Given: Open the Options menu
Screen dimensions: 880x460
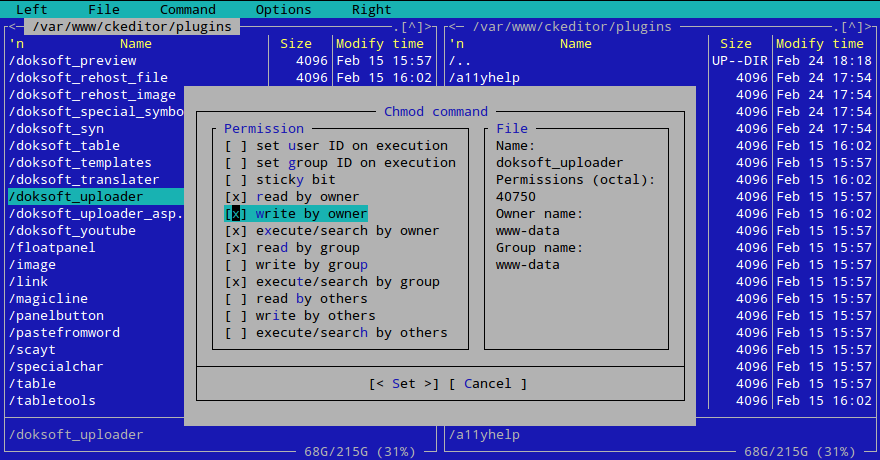Looking at the screenshot, I should click(283, 9).
